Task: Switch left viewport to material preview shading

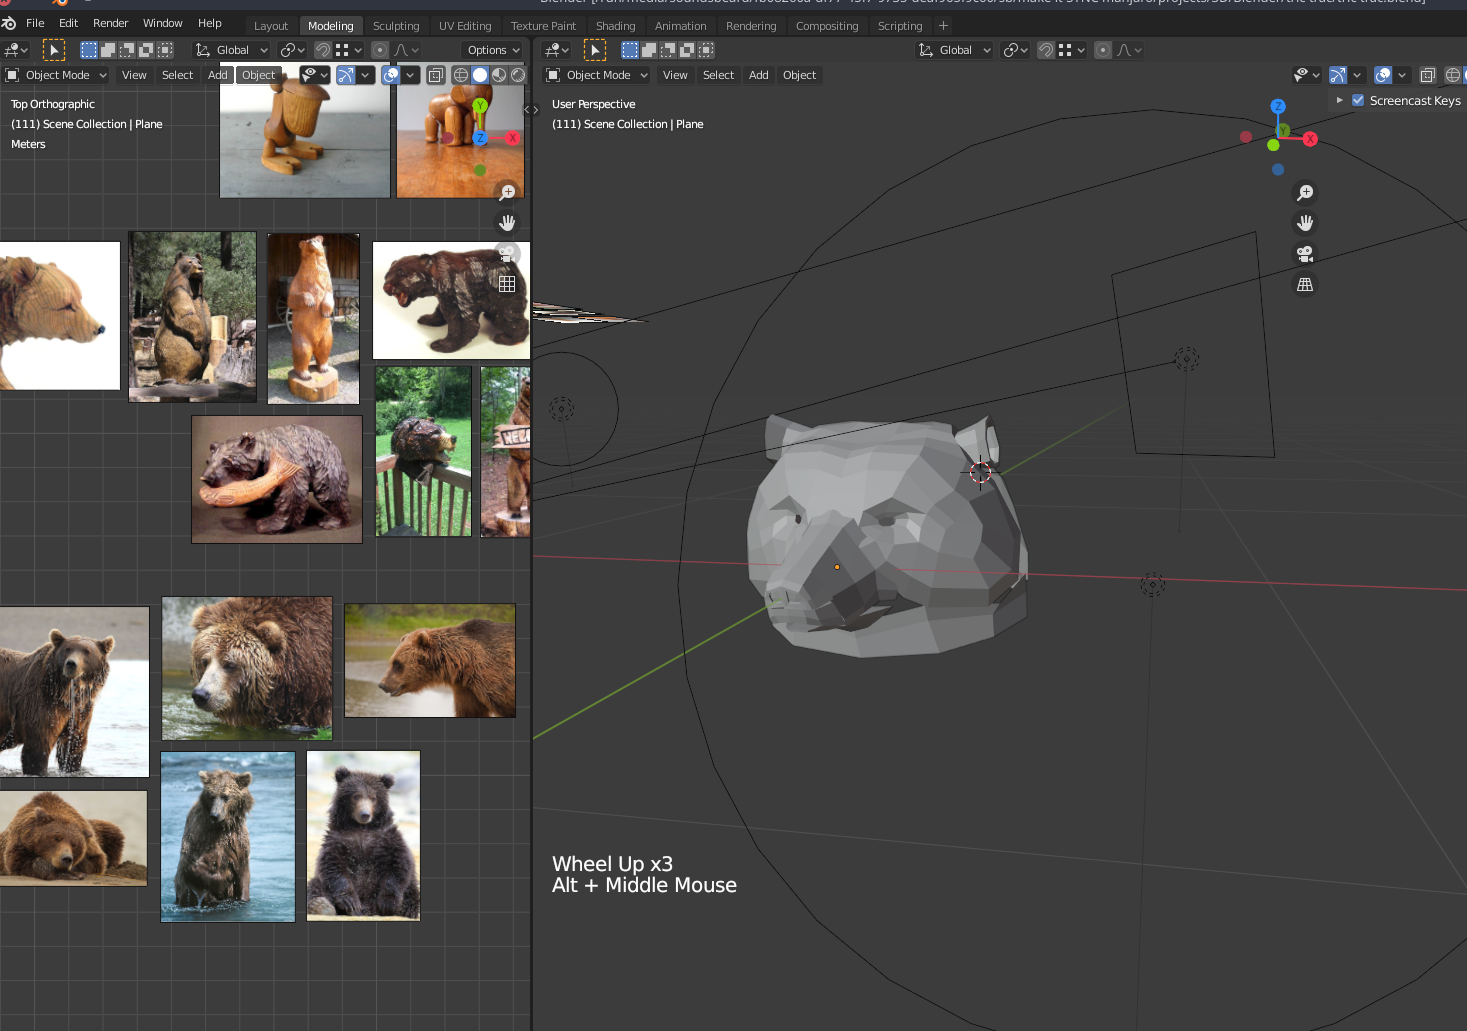Action: (499, 75)
